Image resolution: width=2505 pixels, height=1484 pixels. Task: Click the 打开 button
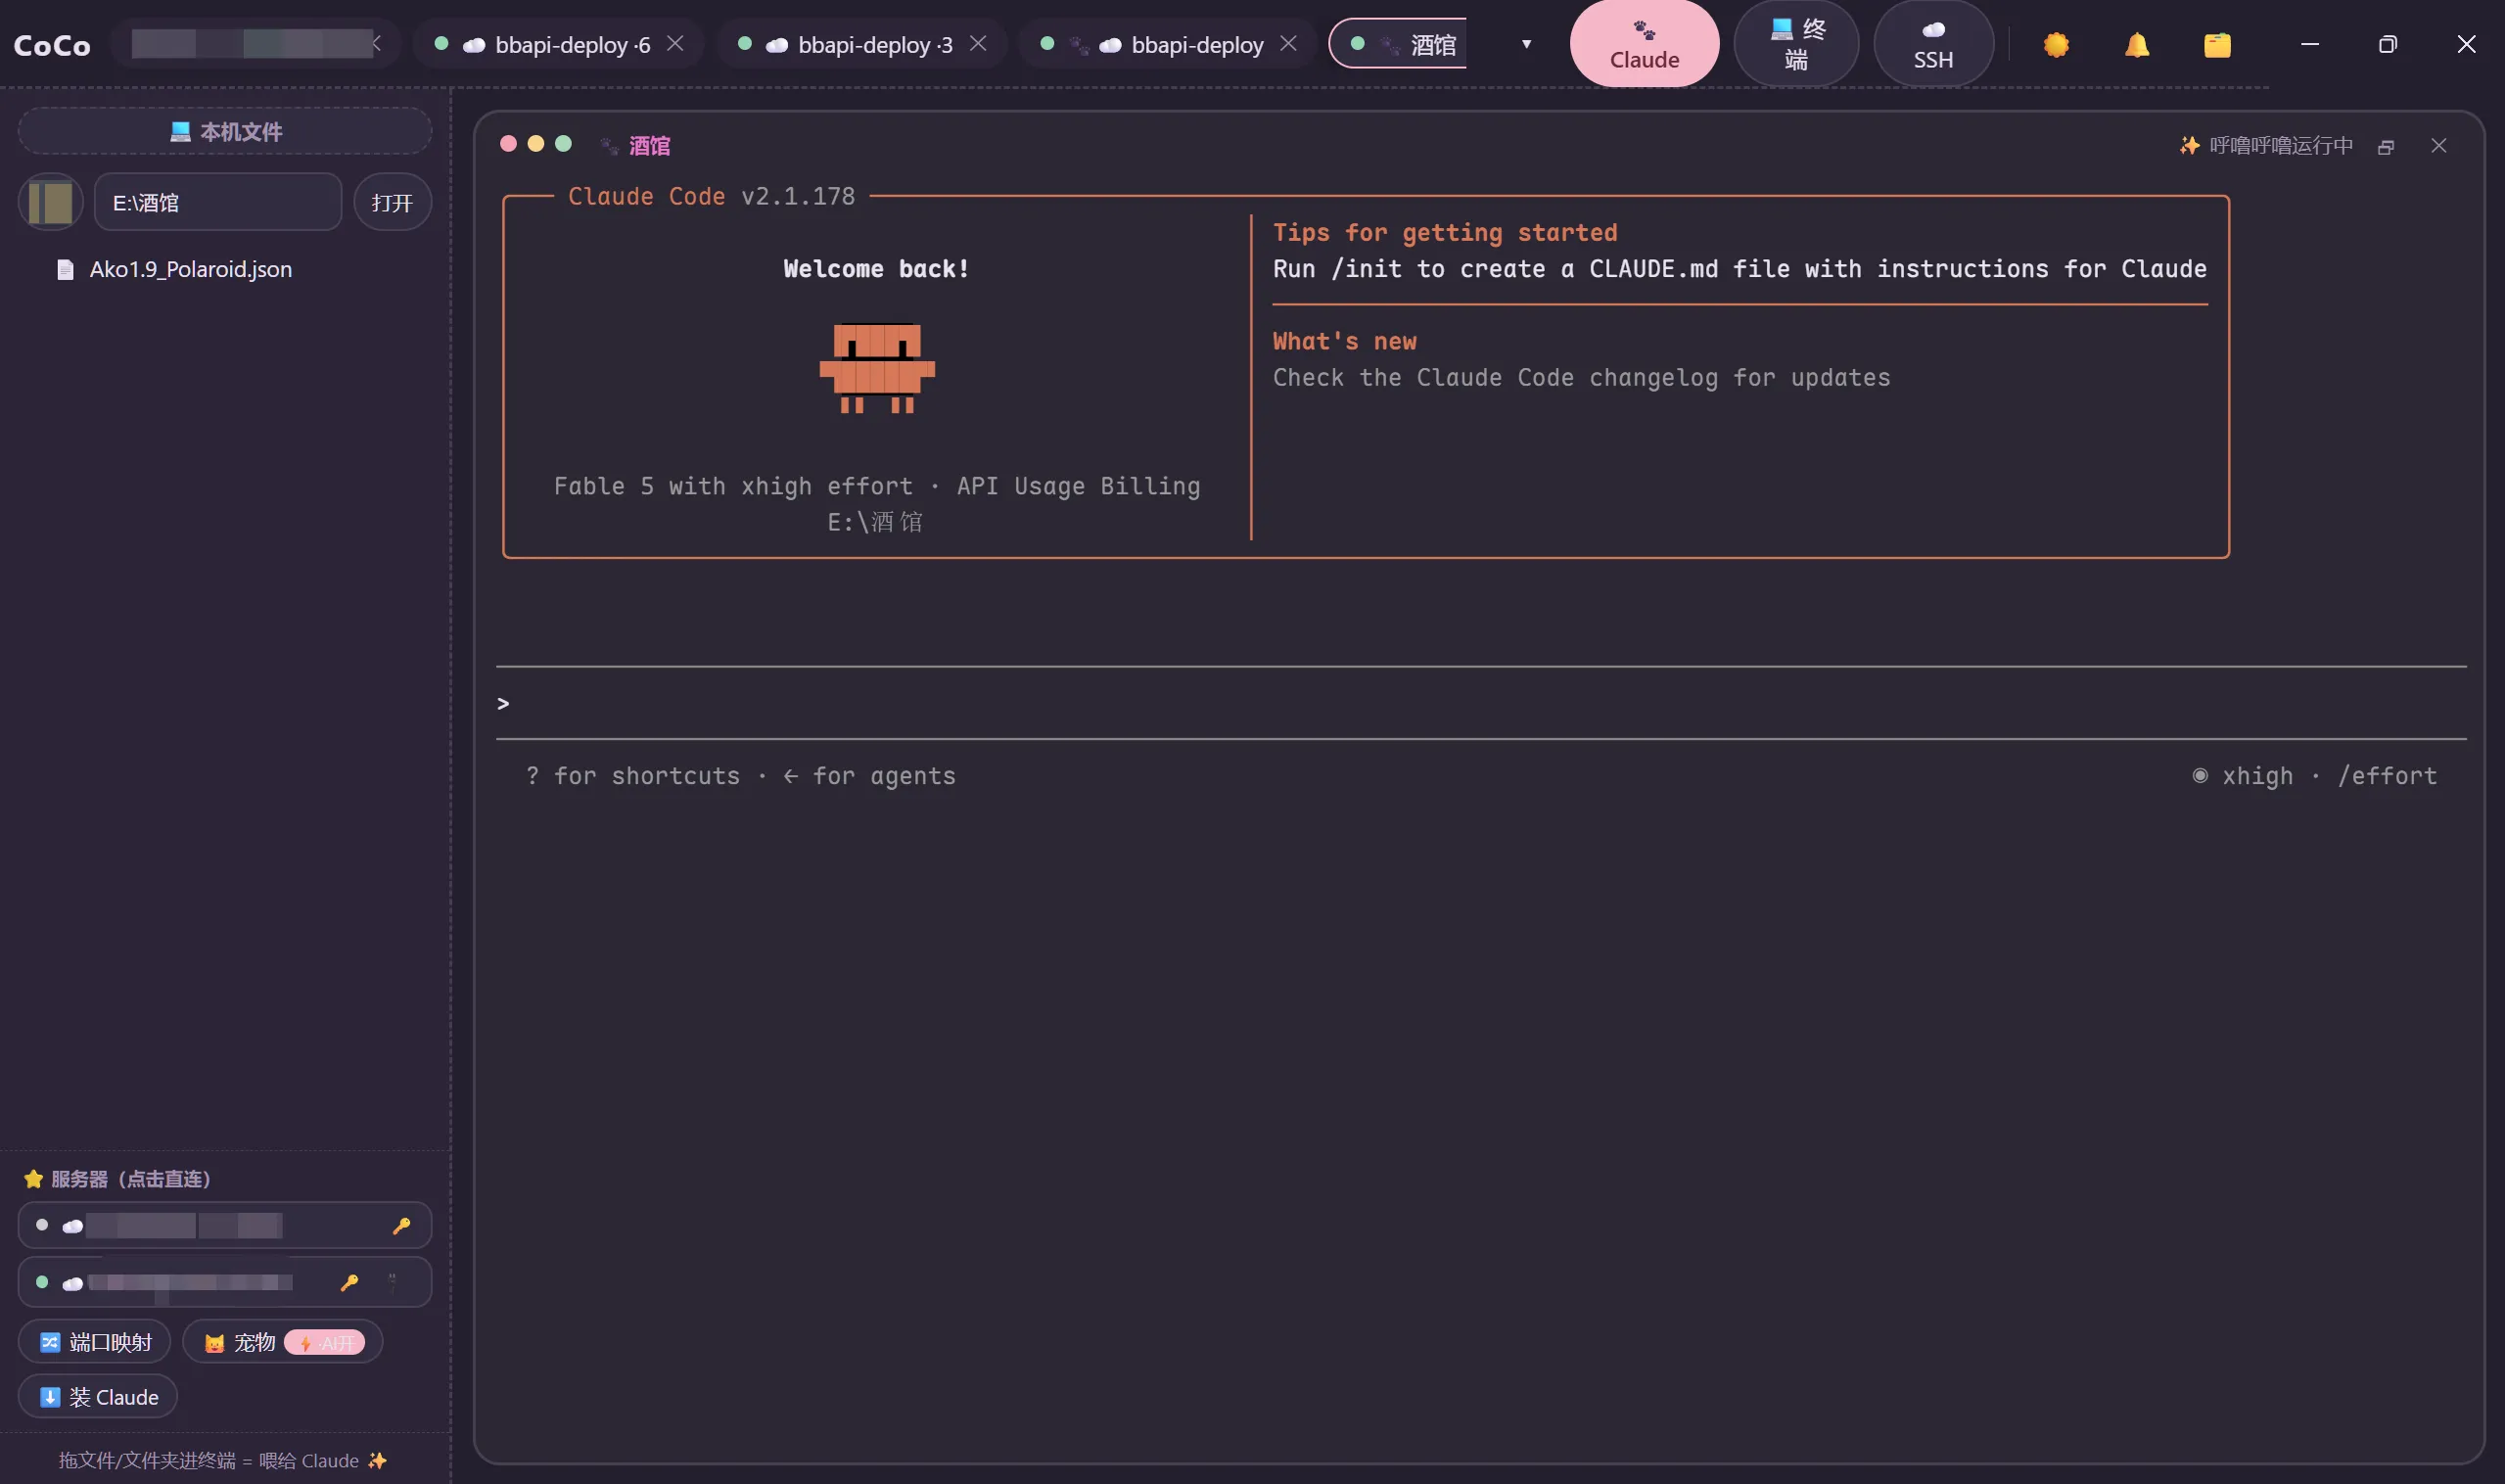point(392,203)
